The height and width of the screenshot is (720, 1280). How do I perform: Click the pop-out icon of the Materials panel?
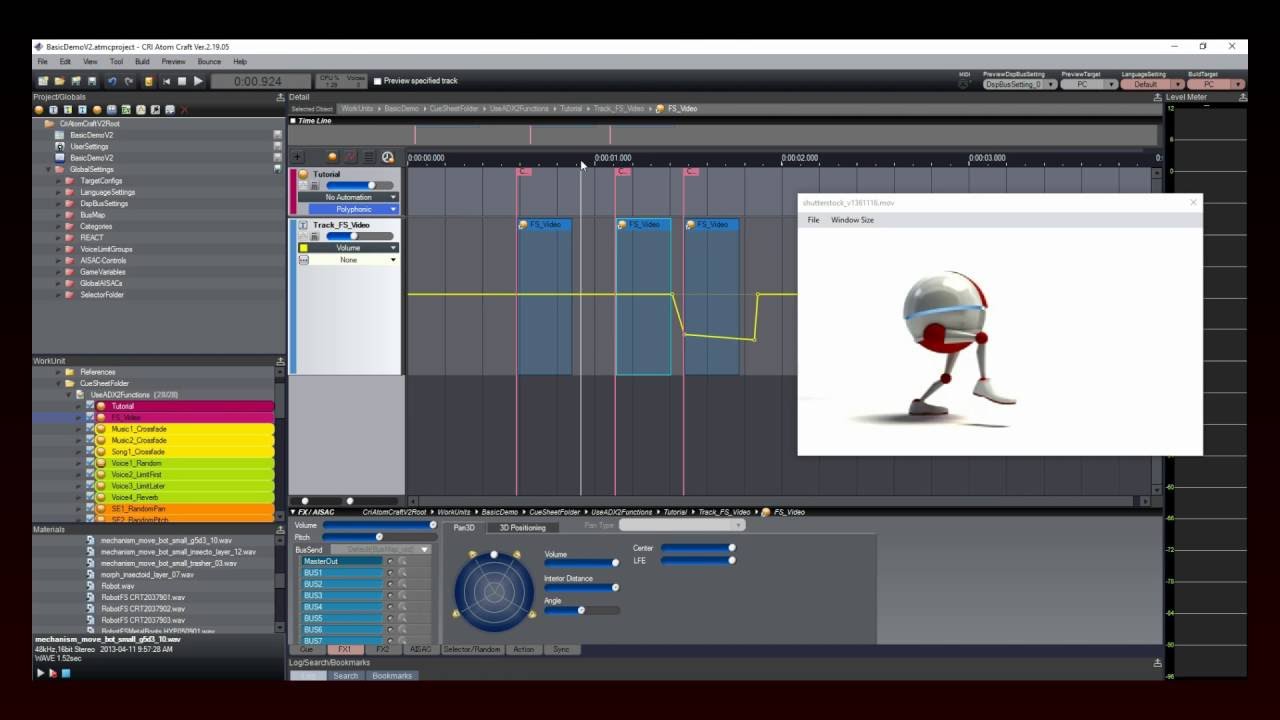click(x=280, y=529)
